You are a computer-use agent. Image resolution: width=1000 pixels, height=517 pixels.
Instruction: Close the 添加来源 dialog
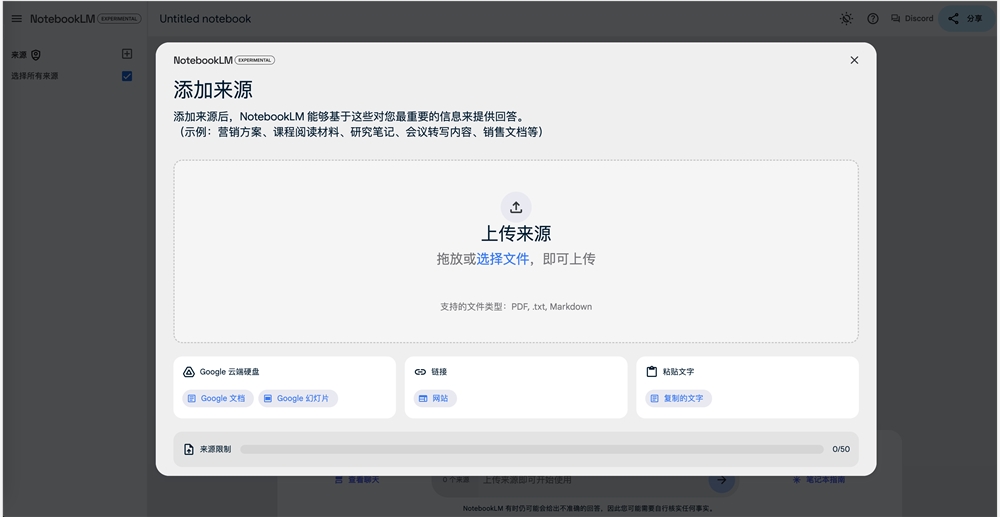[x=855, y=60]
